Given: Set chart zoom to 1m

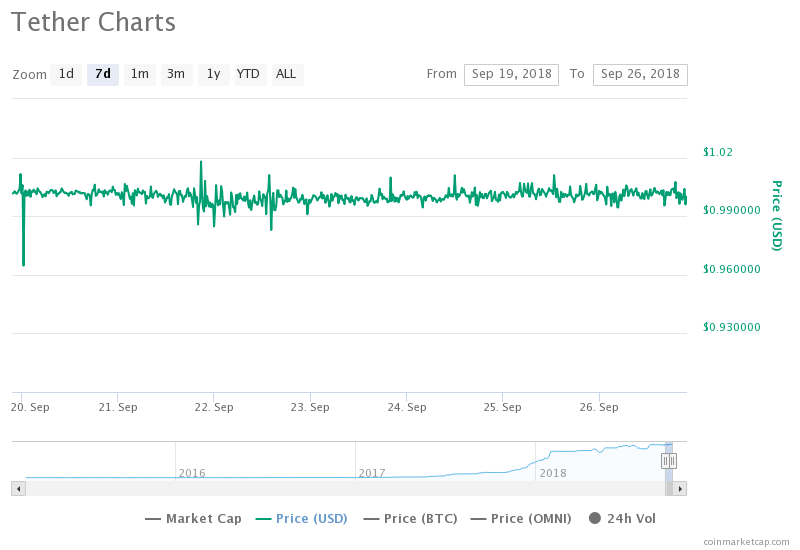Looking at the screenshot, I should click(140, 74).
